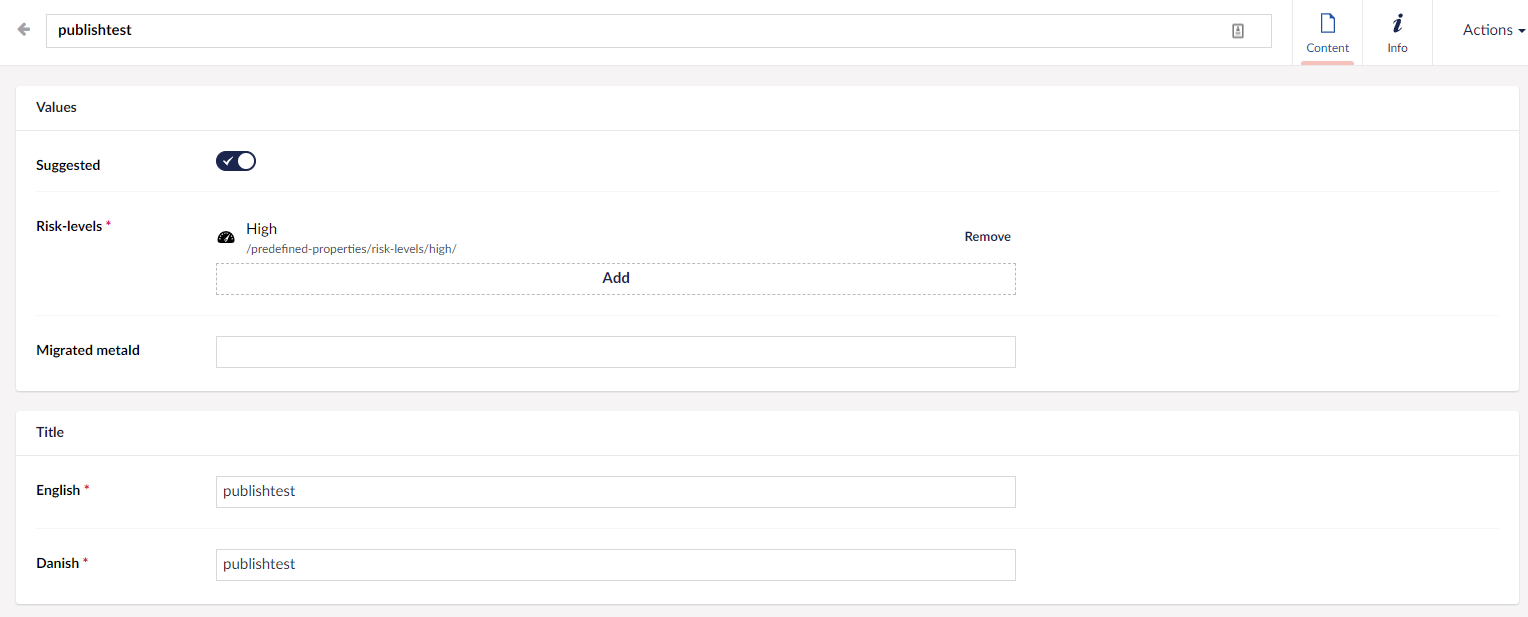
Task: Remove the High risk-level item
Action: tap(987, 237)
